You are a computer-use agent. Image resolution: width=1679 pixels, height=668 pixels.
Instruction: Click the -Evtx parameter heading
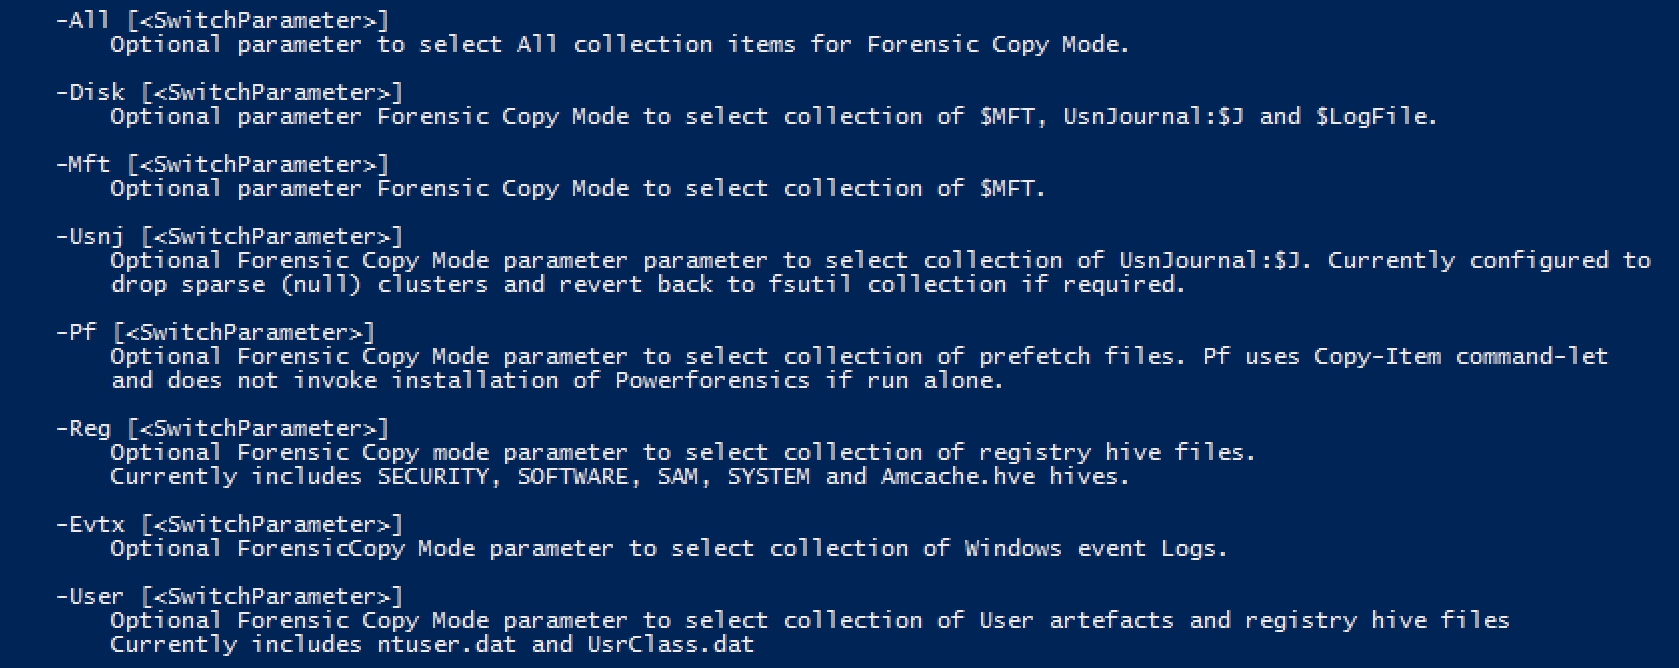(x=90, y=524)
